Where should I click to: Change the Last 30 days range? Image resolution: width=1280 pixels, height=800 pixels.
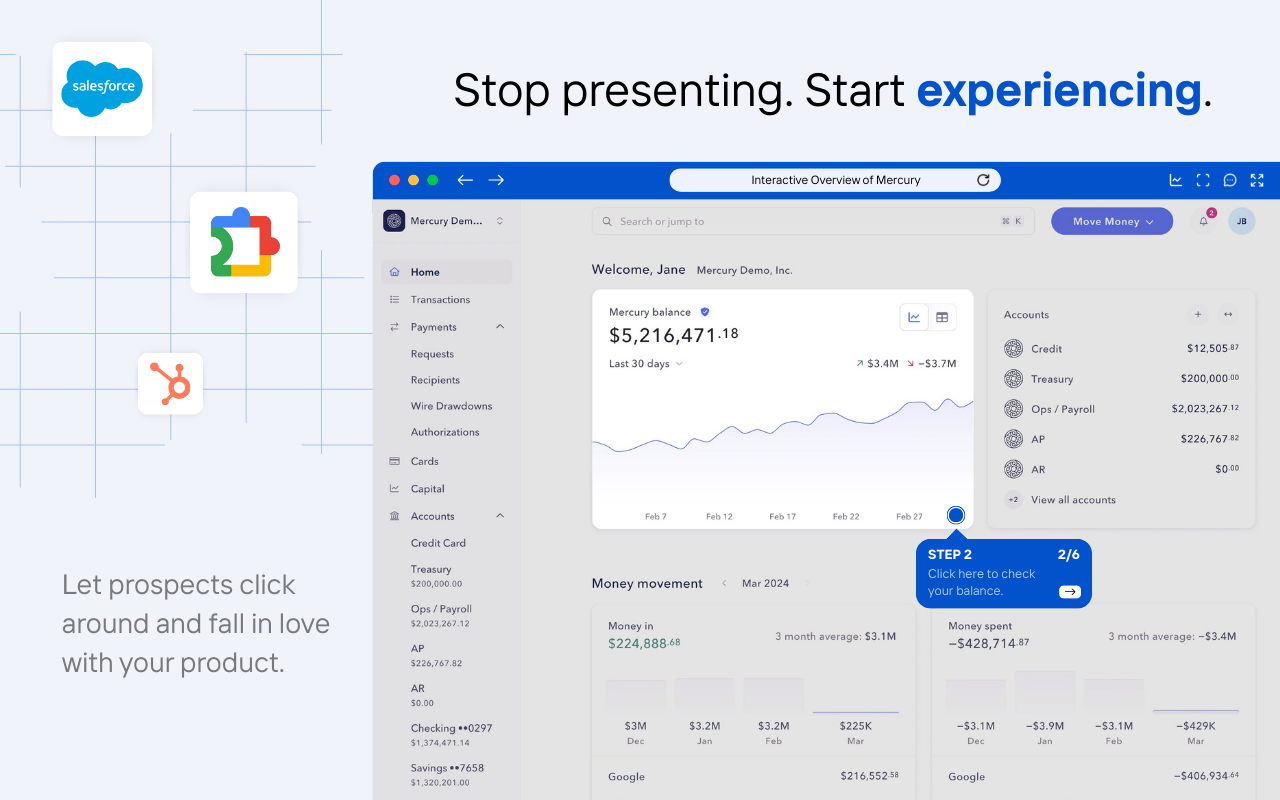tap(646, 364)
